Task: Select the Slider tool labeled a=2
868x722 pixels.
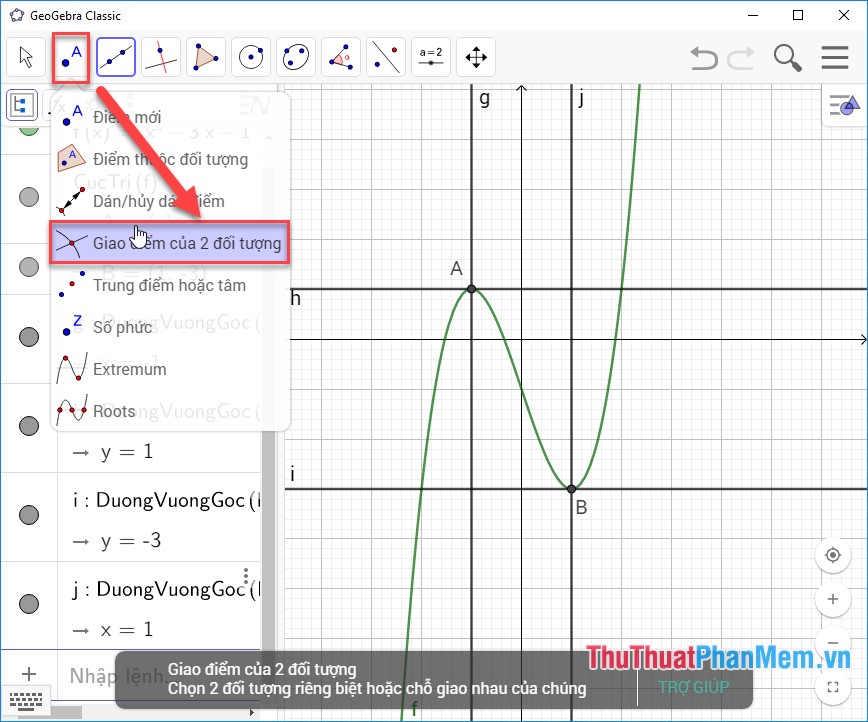Action: pyautogui.click(x=430, y=57)
